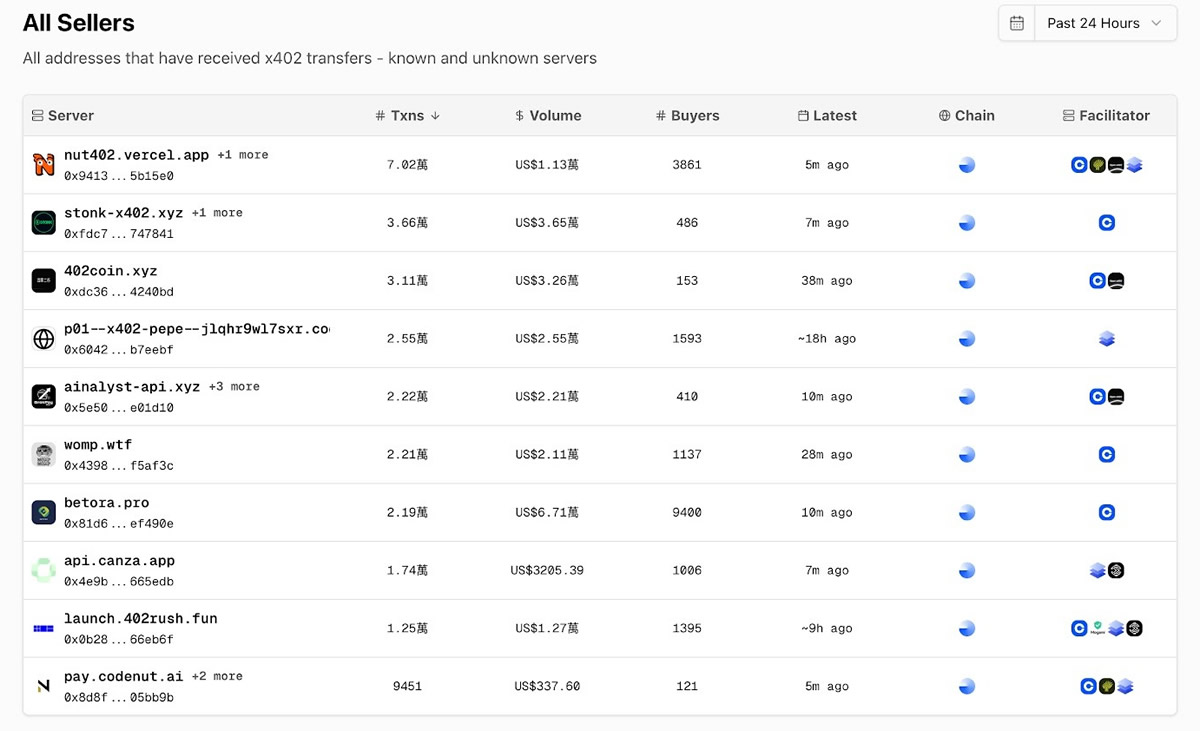
Task: Expand the +1 more servers for nut402.vercel.app
Action: (243, 155)
